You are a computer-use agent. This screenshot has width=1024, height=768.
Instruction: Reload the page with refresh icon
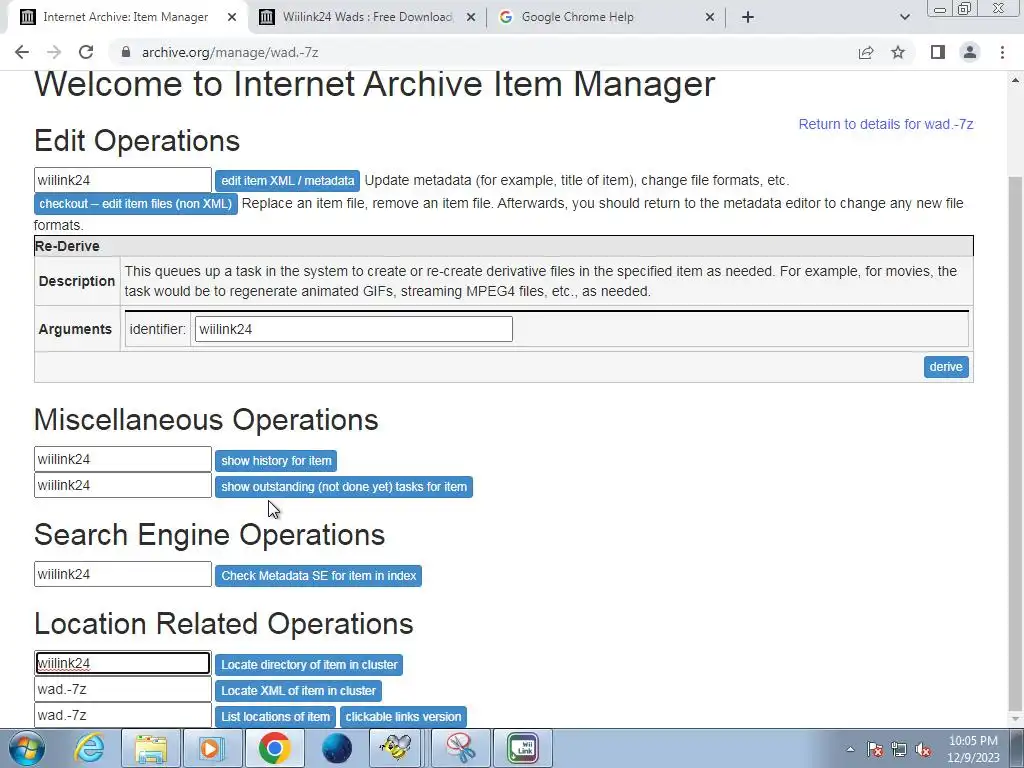coord(86,52)
